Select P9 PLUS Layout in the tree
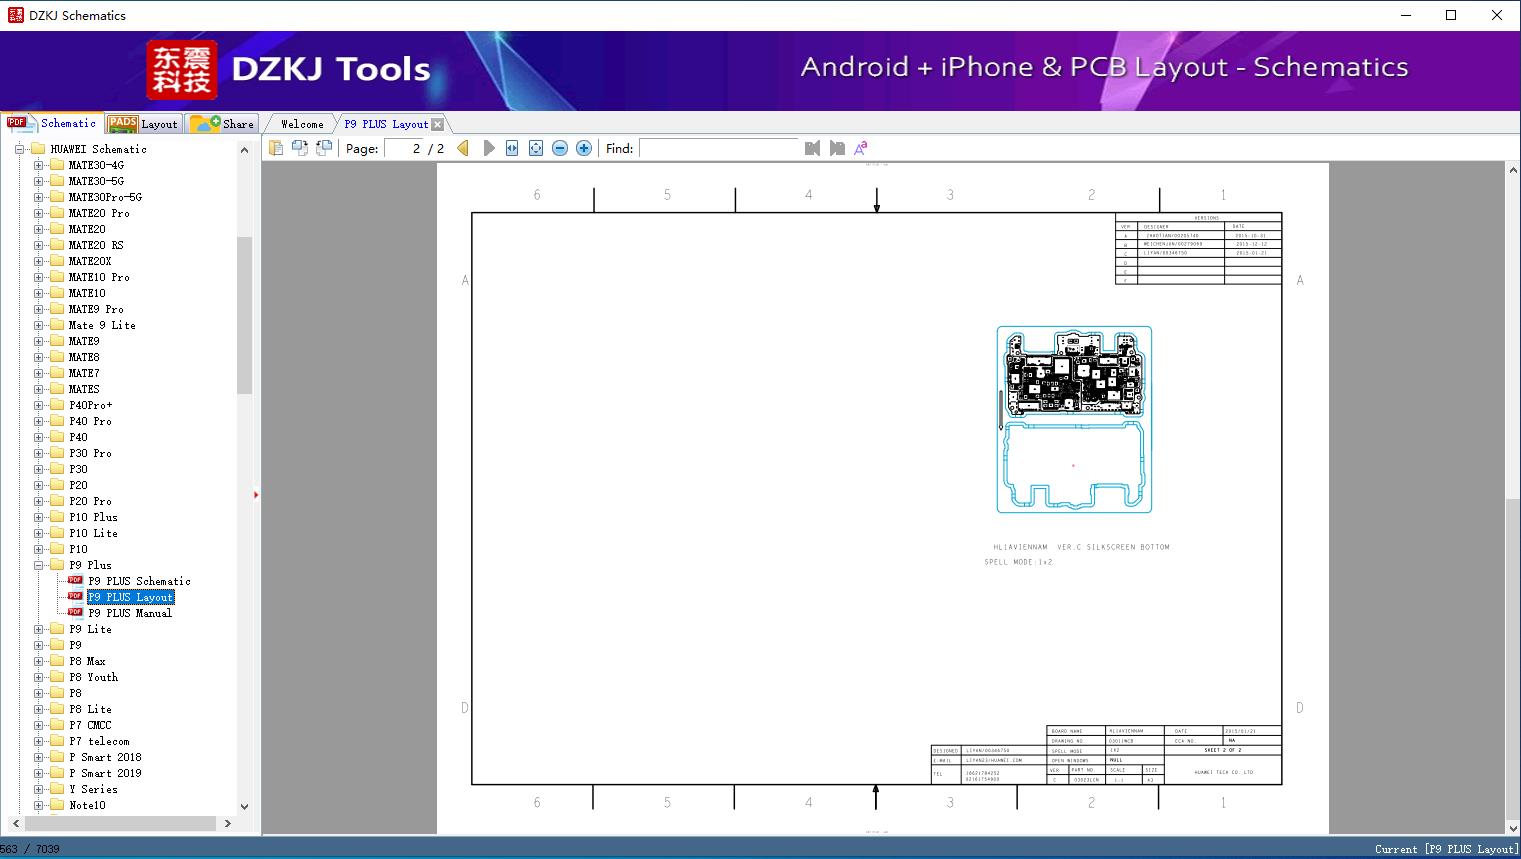Image resolution: width=1521 pixels, height=859 pixels. [130, 597]
